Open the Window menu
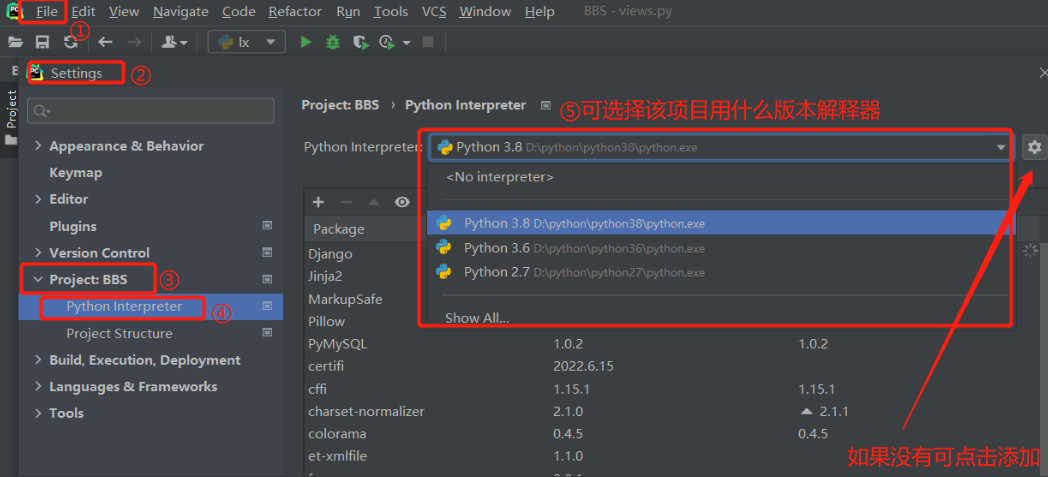The image size is (1048, 477). (x=485, y=11)
